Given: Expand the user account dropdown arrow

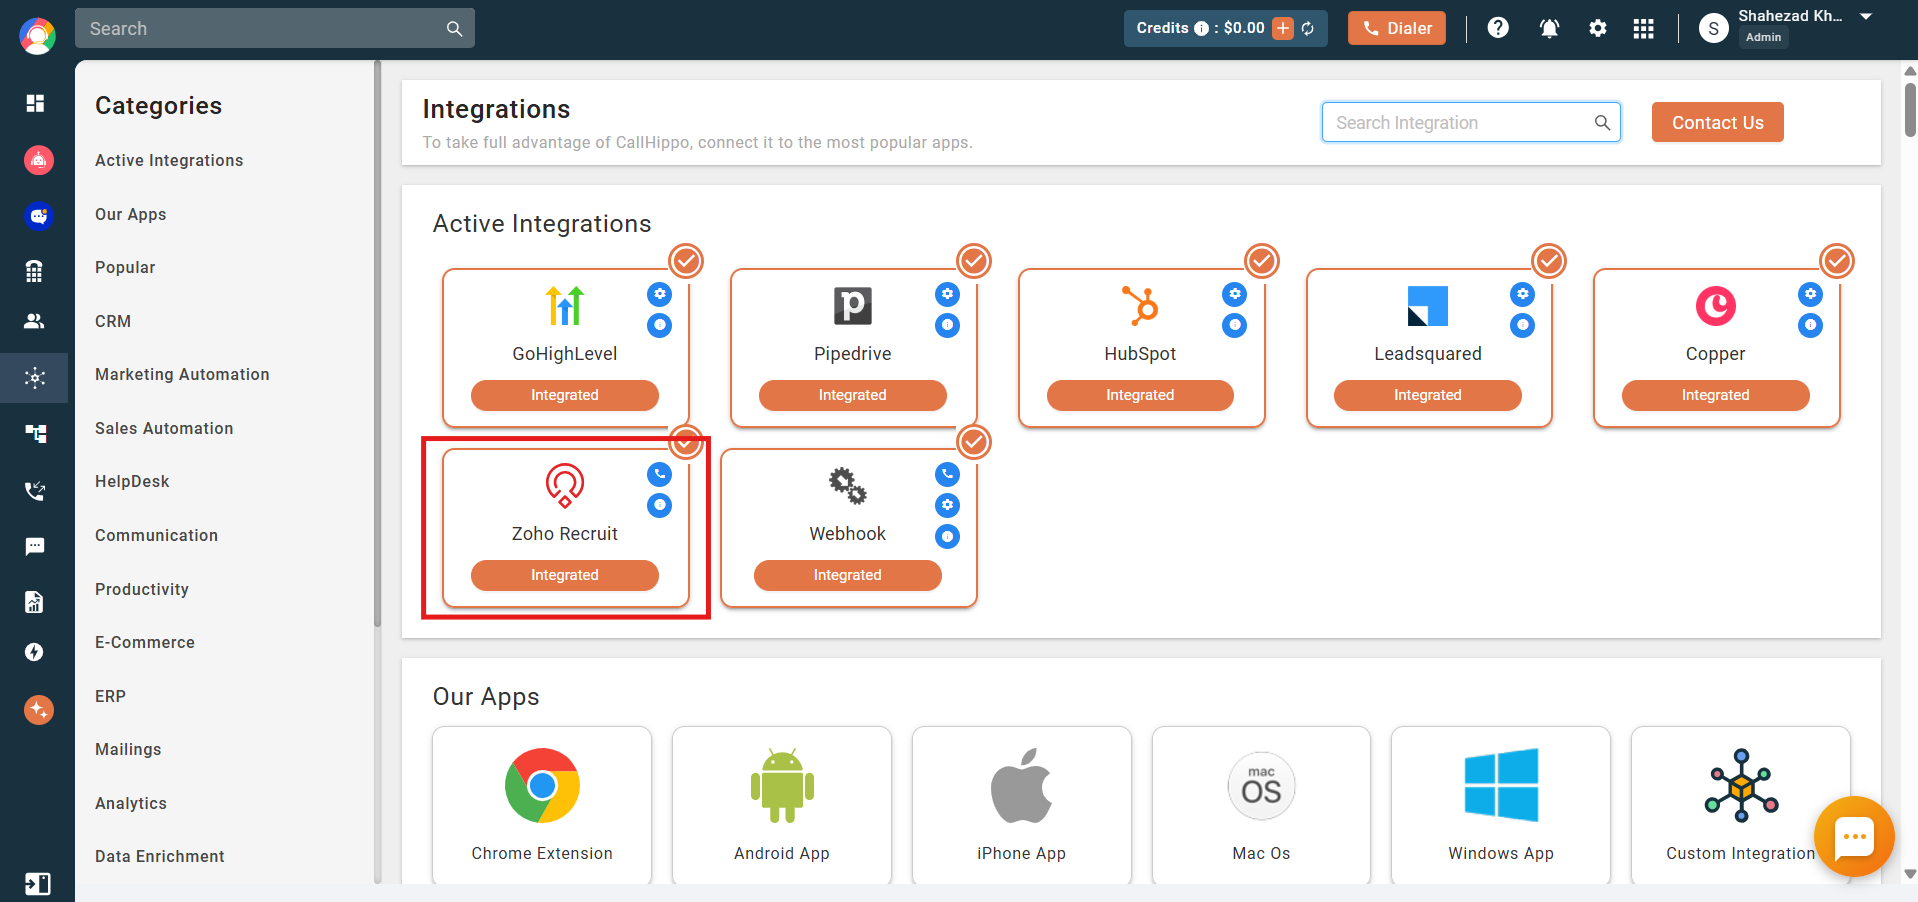Looking at the screenshot, I should pos(1866,17).
